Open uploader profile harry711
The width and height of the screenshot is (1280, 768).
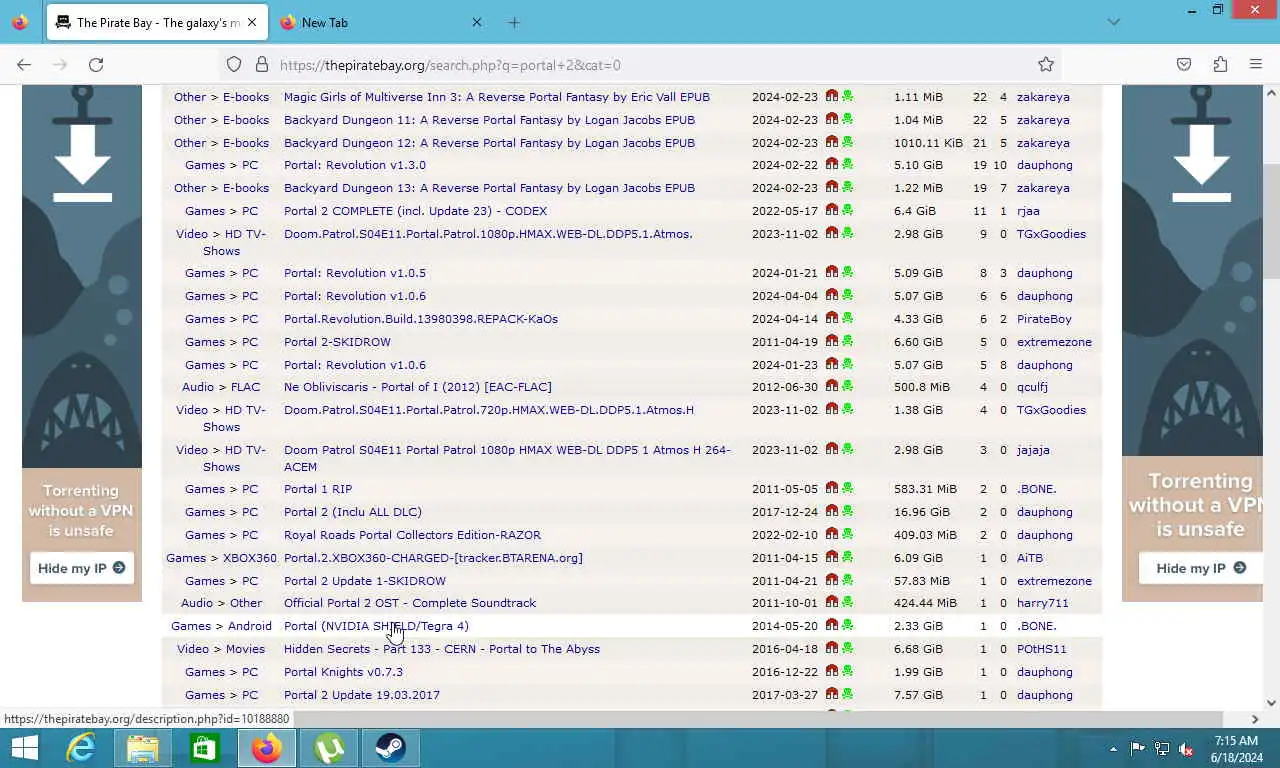(x=1043, y=603)
